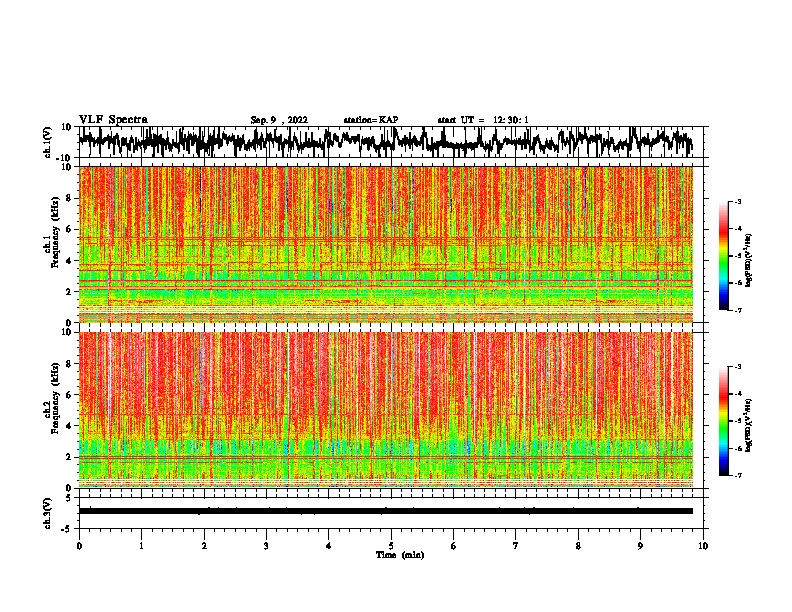The width and height of the screenshot is (792, 612).
Task: Click the "Time (min)" x-axis label
Action: (400, 555)
